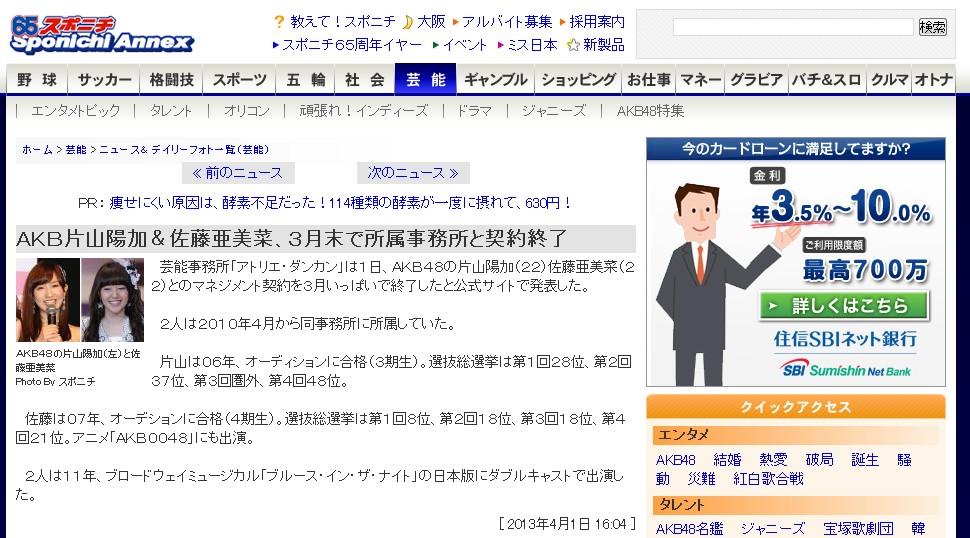Select the ギャンブル navigation tab

(x=496, y=80)
